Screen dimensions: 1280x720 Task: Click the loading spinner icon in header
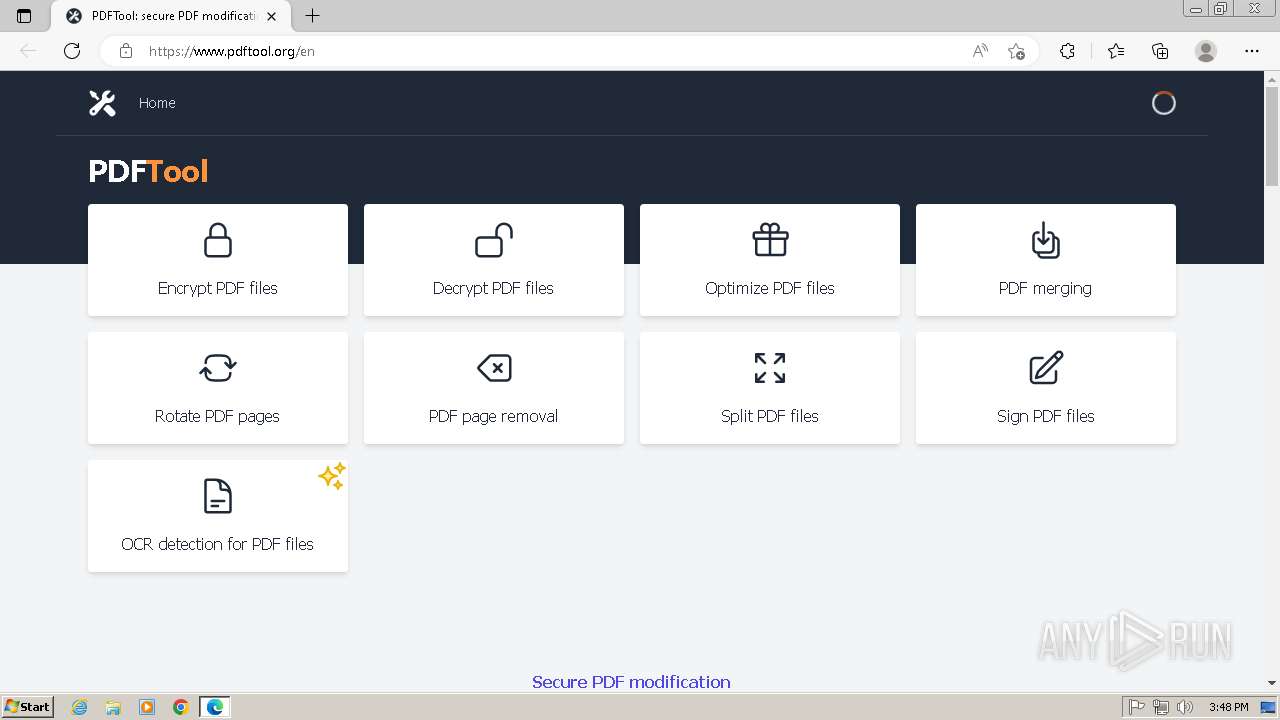point(1163,103)
